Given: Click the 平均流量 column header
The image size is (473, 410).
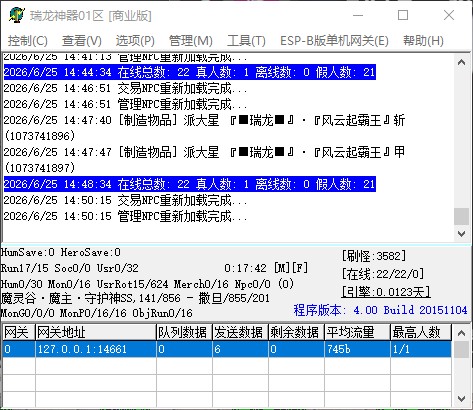Looking at the screenshot, I should pyautogui.click(x=357, y=332).
